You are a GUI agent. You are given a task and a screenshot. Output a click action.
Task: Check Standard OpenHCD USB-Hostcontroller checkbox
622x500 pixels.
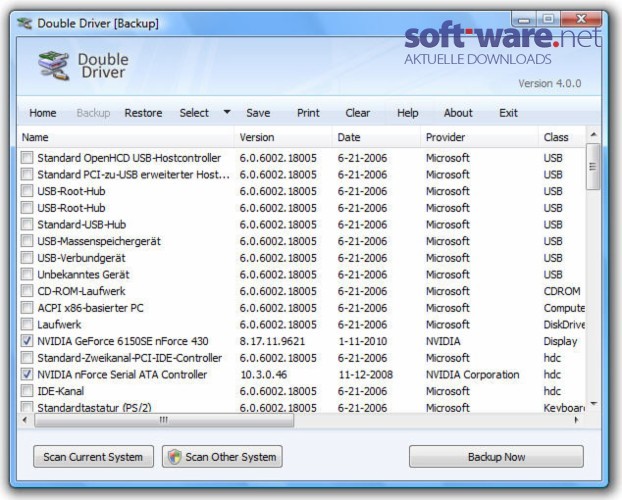(27, 158)
